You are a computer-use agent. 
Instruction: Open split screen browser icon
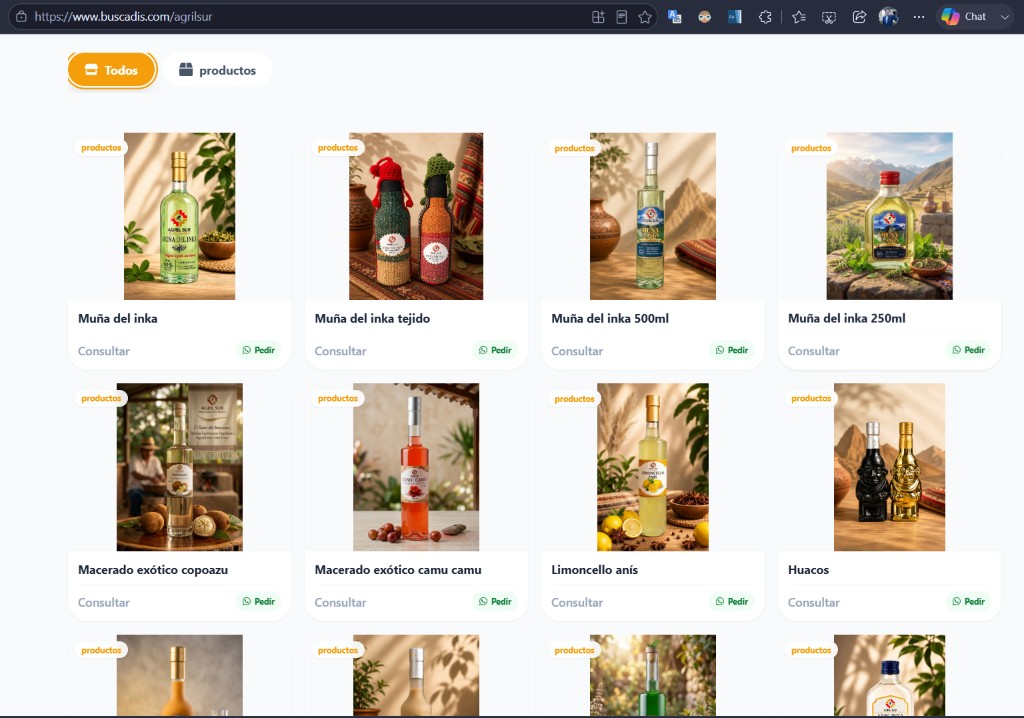[598, 17]
